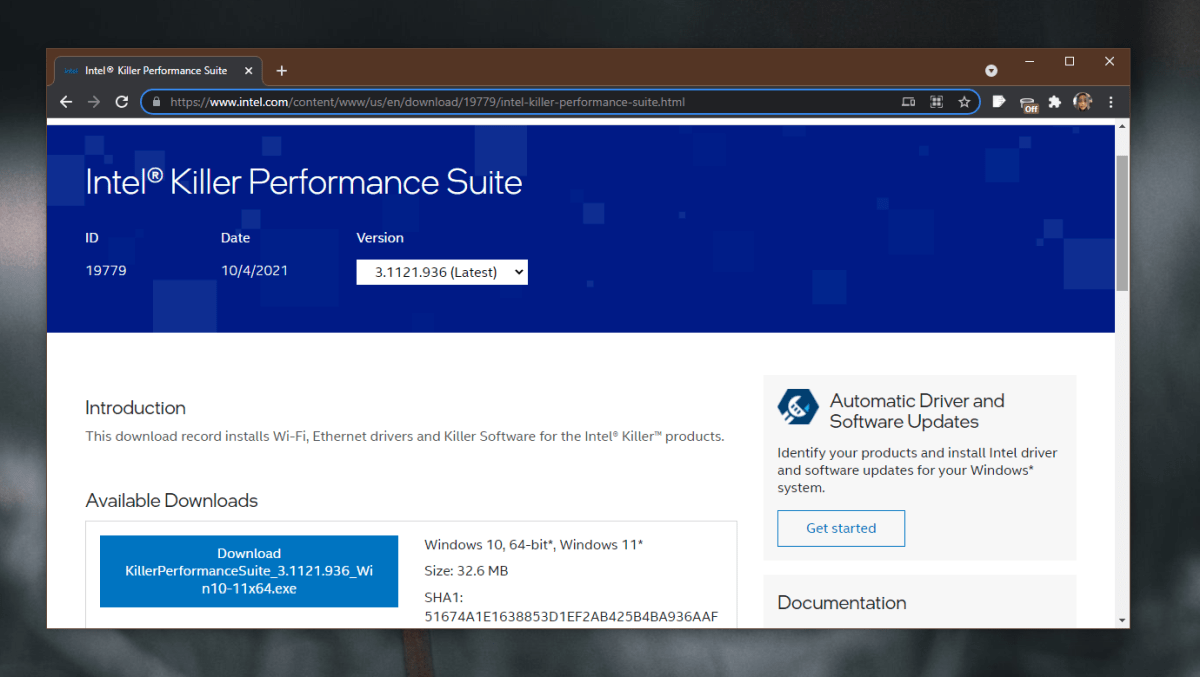Click the browser profile avatar
The width and height of the screenshot is (1200, 677).
[x=1082, y=101]
